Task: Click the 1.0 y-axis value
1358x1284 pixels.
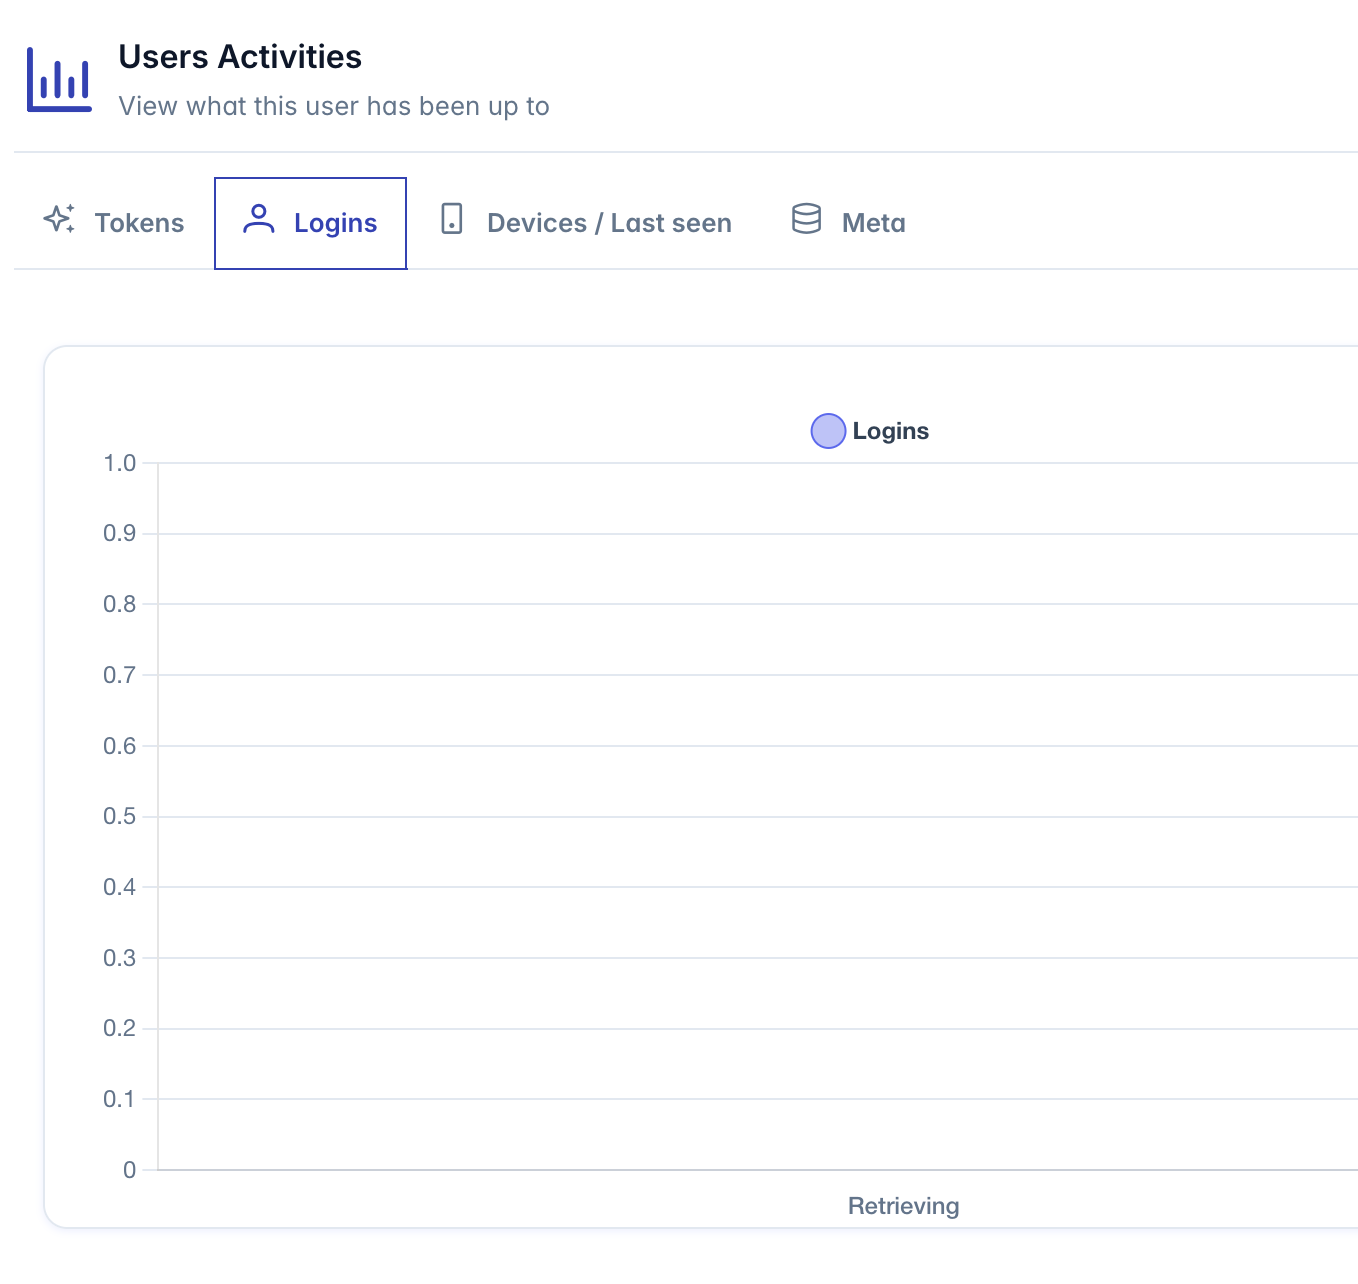Action: click(x=119, y=463)
